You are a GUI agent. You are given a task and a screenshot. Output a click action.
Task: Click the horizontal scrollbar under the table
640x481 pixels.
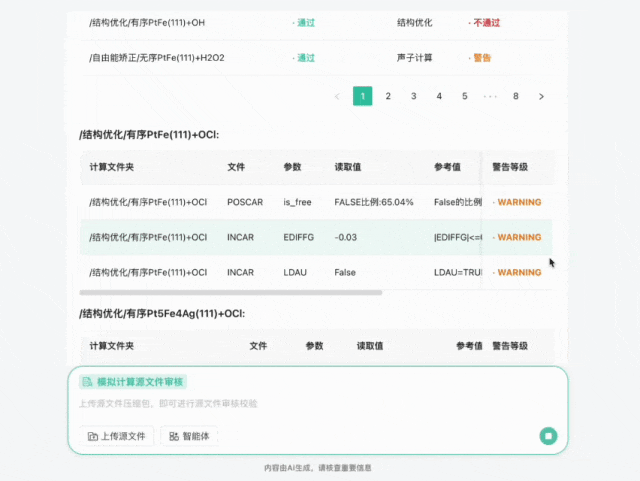230,293
